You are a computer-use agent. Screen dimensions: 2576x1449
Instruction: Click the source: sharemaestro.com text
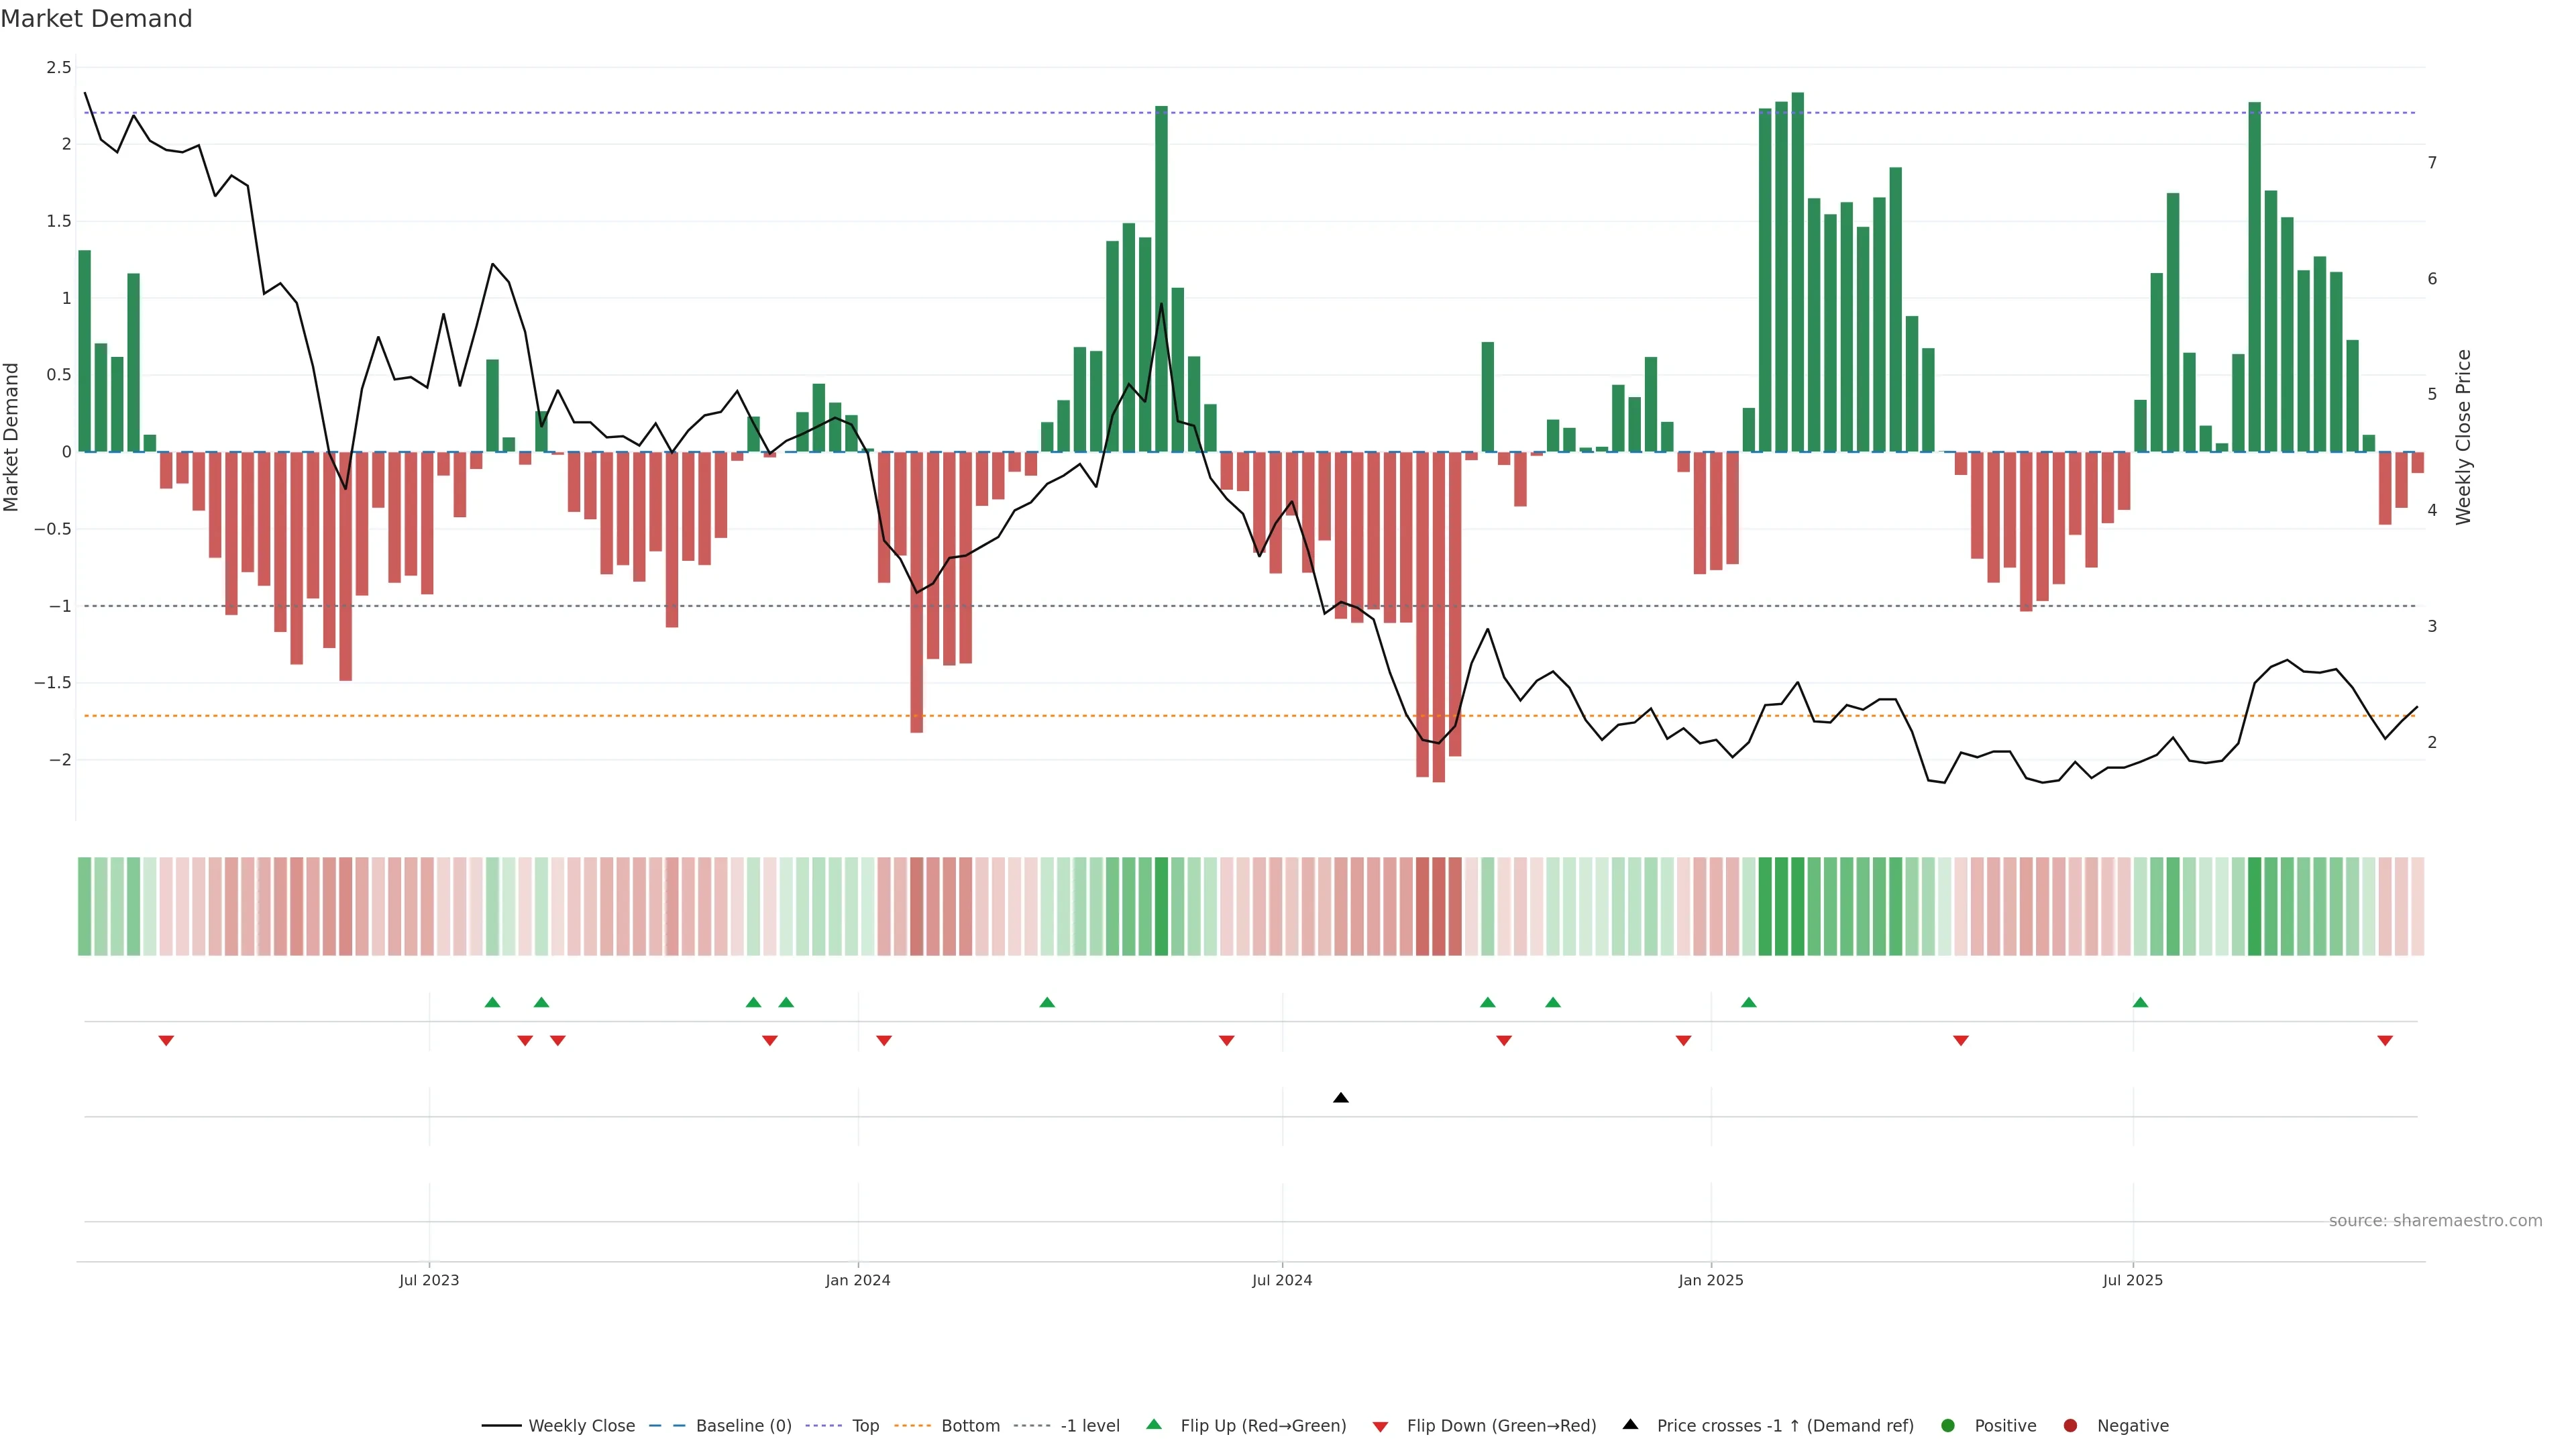(2435, 1220)
